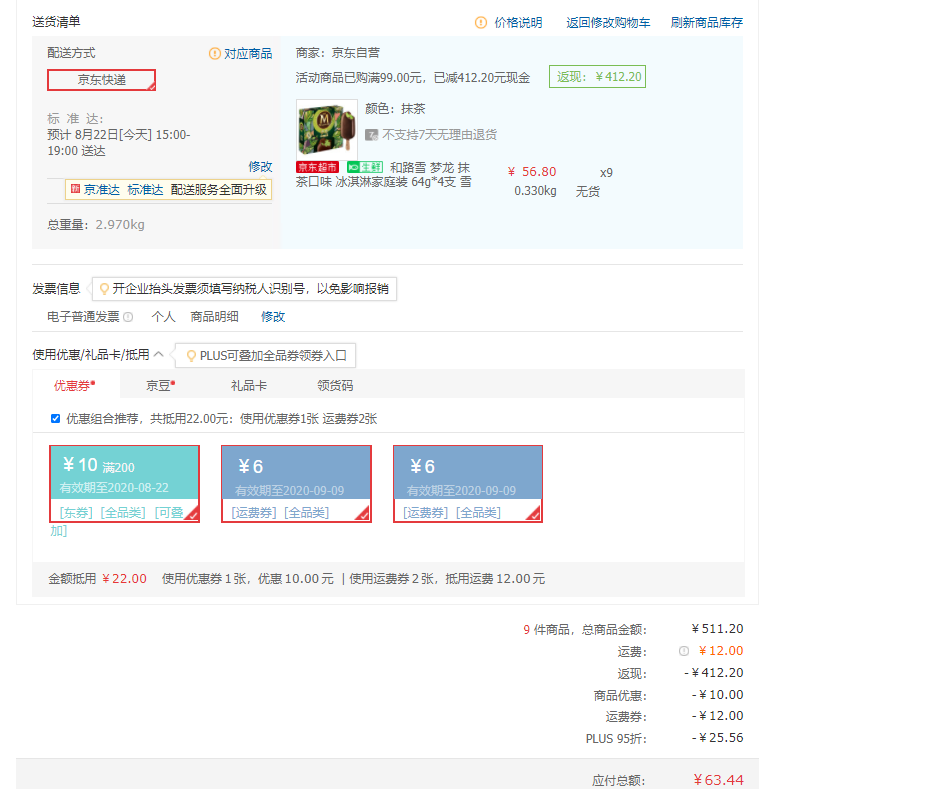
Task: Toggle the coupon combination recommendation checkbox
Action: click(x=55, y=419)
